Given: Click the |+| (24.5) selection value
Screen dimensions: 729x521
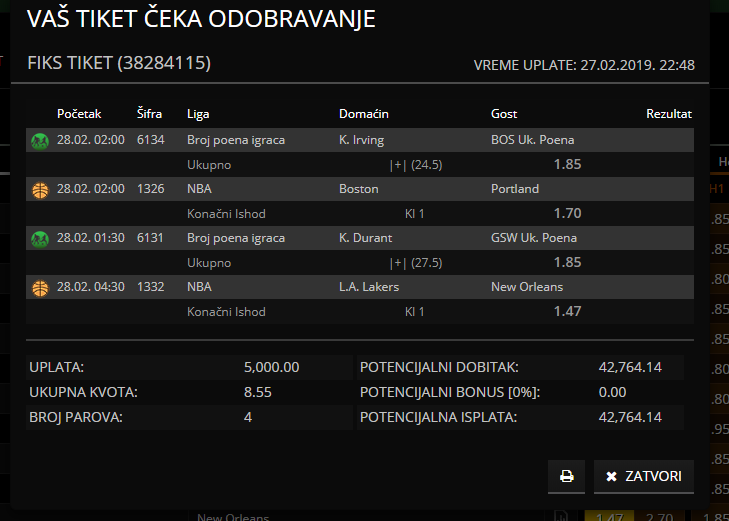Looking at the screenshot, I should 416,165.
